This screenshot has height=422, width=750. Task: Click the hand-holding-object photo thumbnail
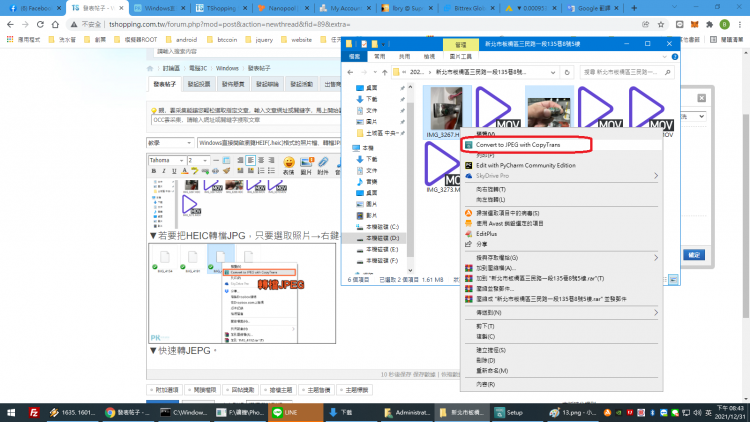(549, 111)
